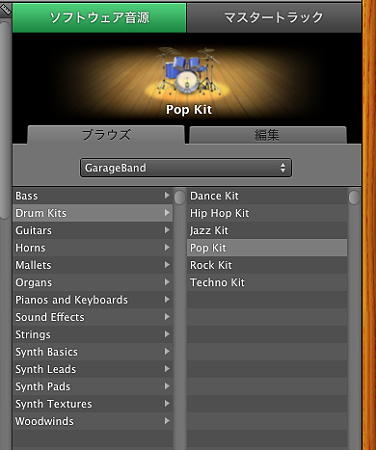Open the 編集 tab
The image size is (376, 450).
tap(268, 135)
